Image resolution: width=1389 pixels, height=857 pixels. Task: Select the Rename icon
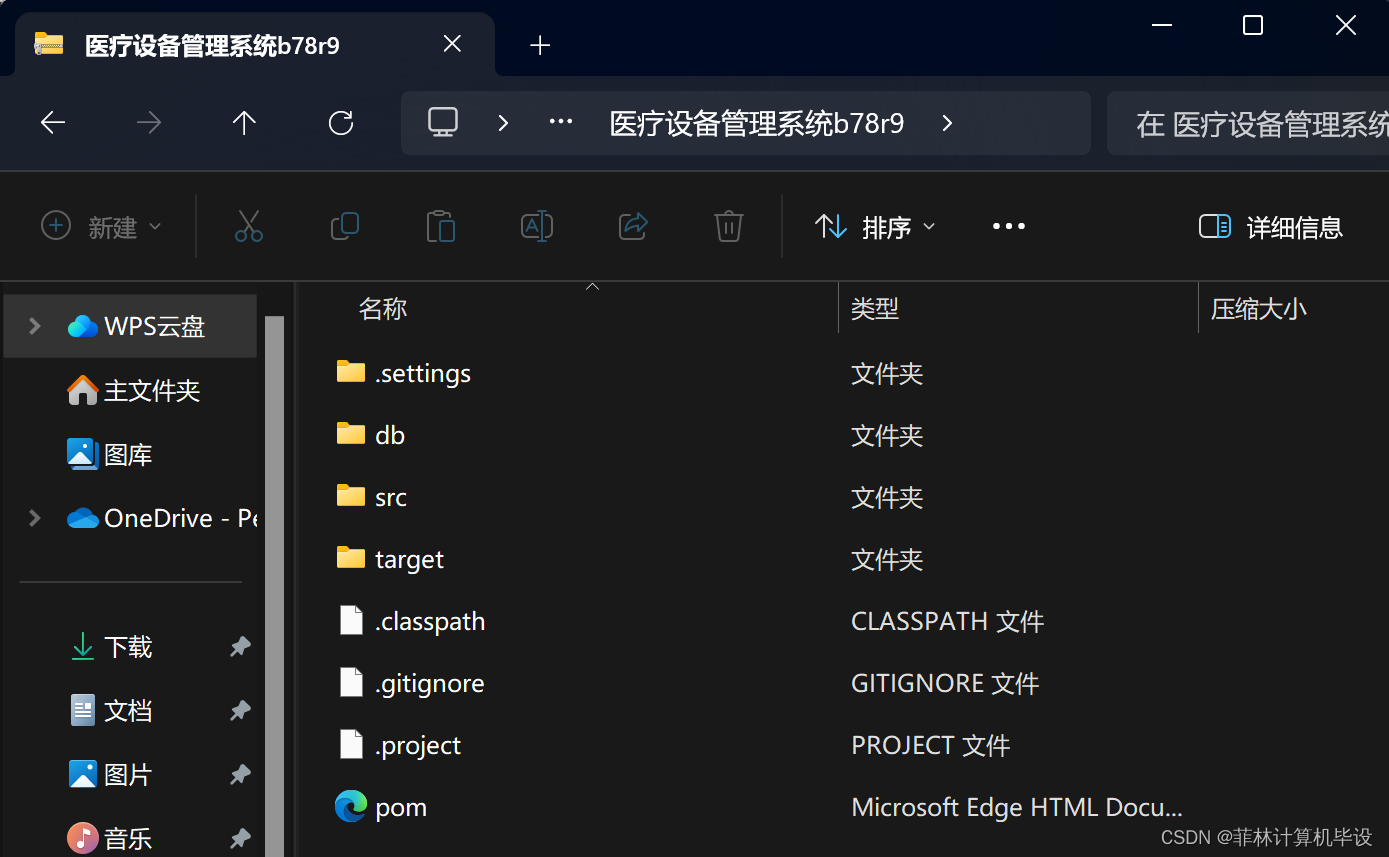(x=536, y=226)
